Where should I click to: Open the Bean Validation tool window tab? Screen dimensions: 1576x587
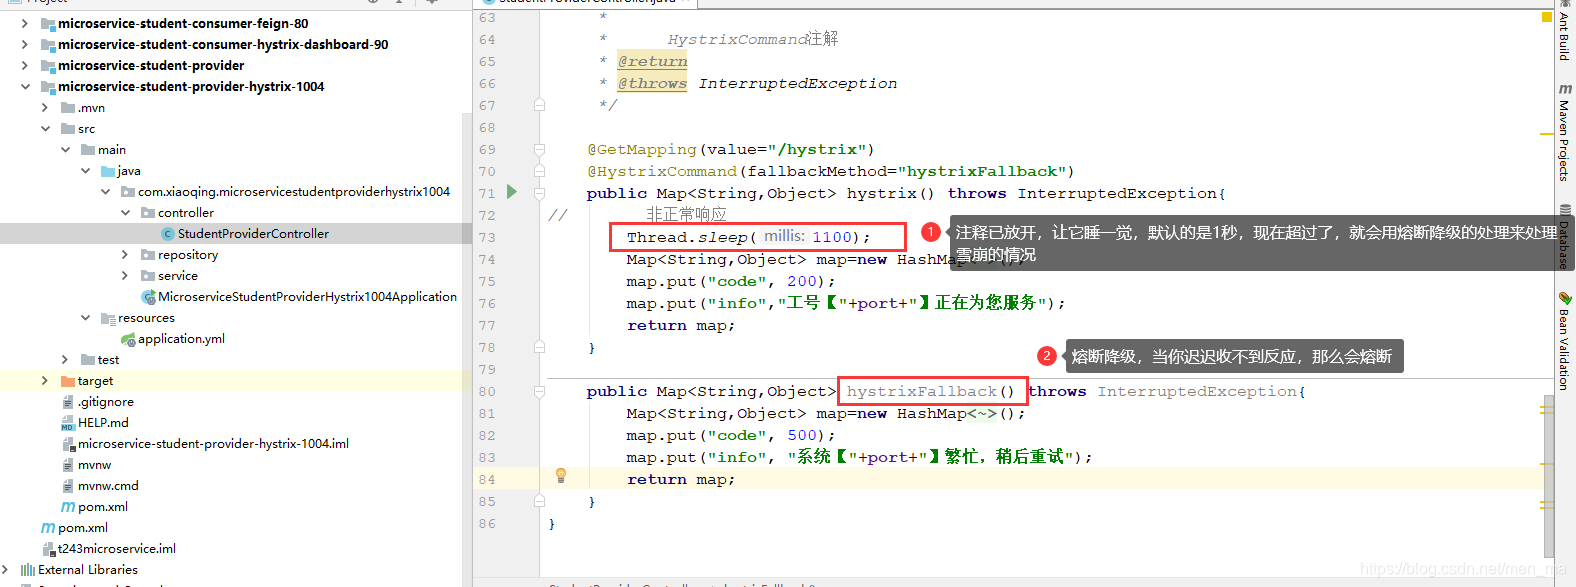1564,340
